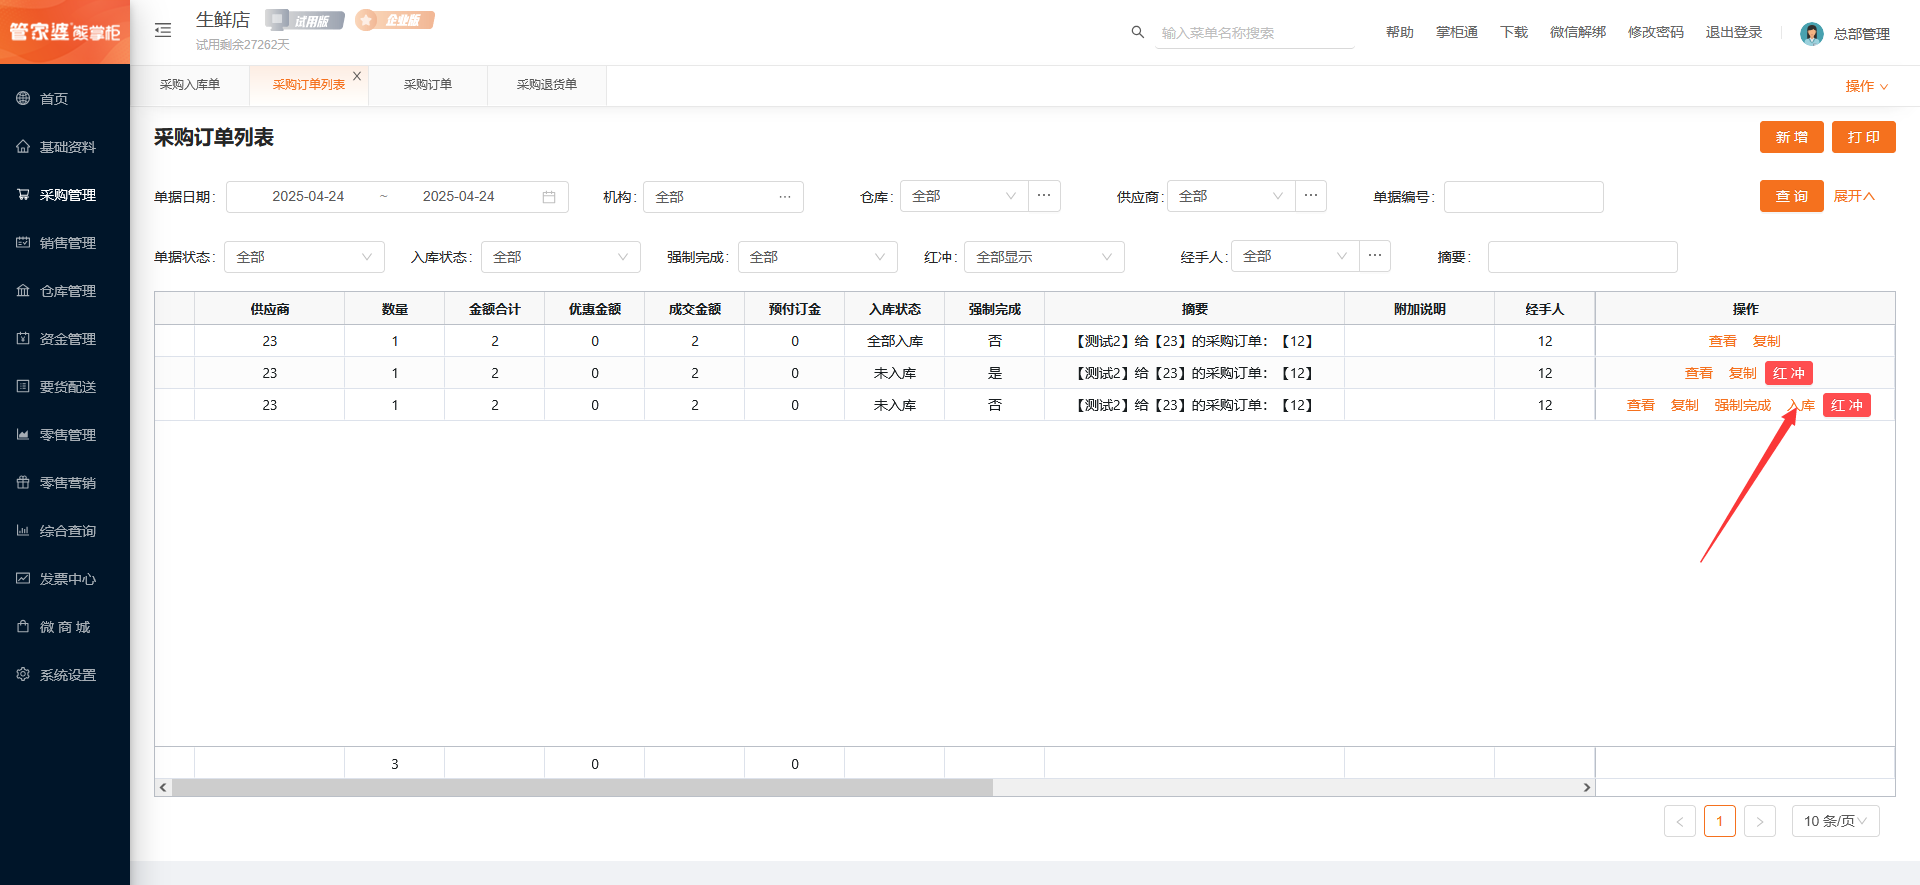Screen dimensions: 1920x885
Task: Click the 查询 button
Action: click(x=1792, y=196)
